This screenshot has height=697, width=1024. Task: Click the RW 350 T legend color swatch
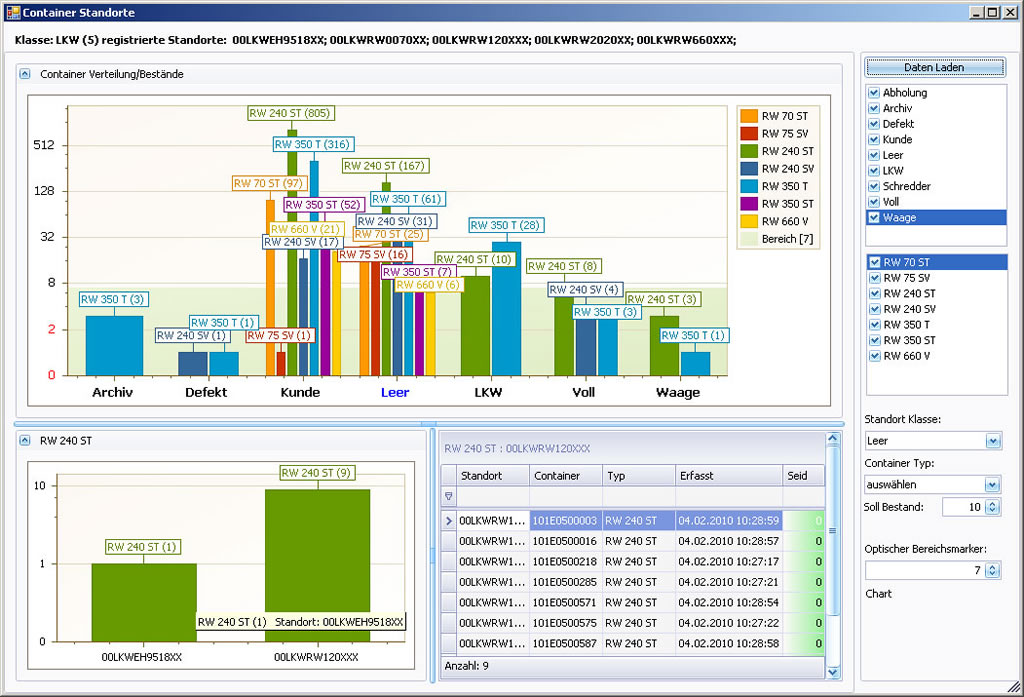click(749, 186)
